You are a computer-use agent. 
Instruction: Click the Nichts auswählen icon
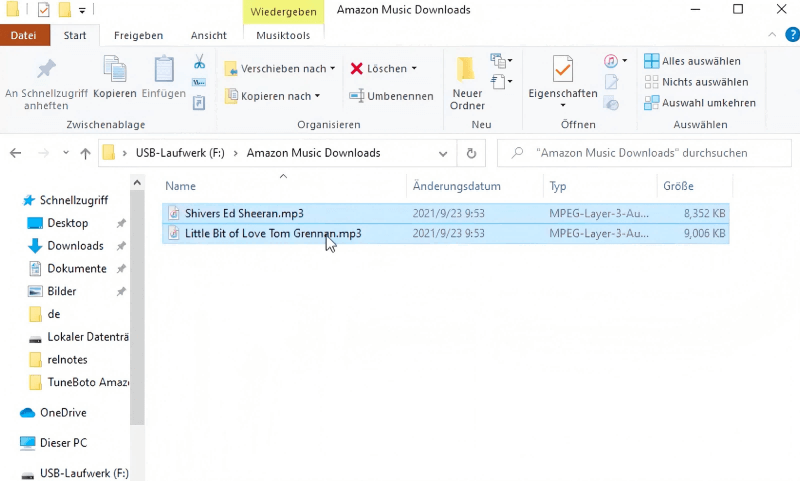point(652,82)
